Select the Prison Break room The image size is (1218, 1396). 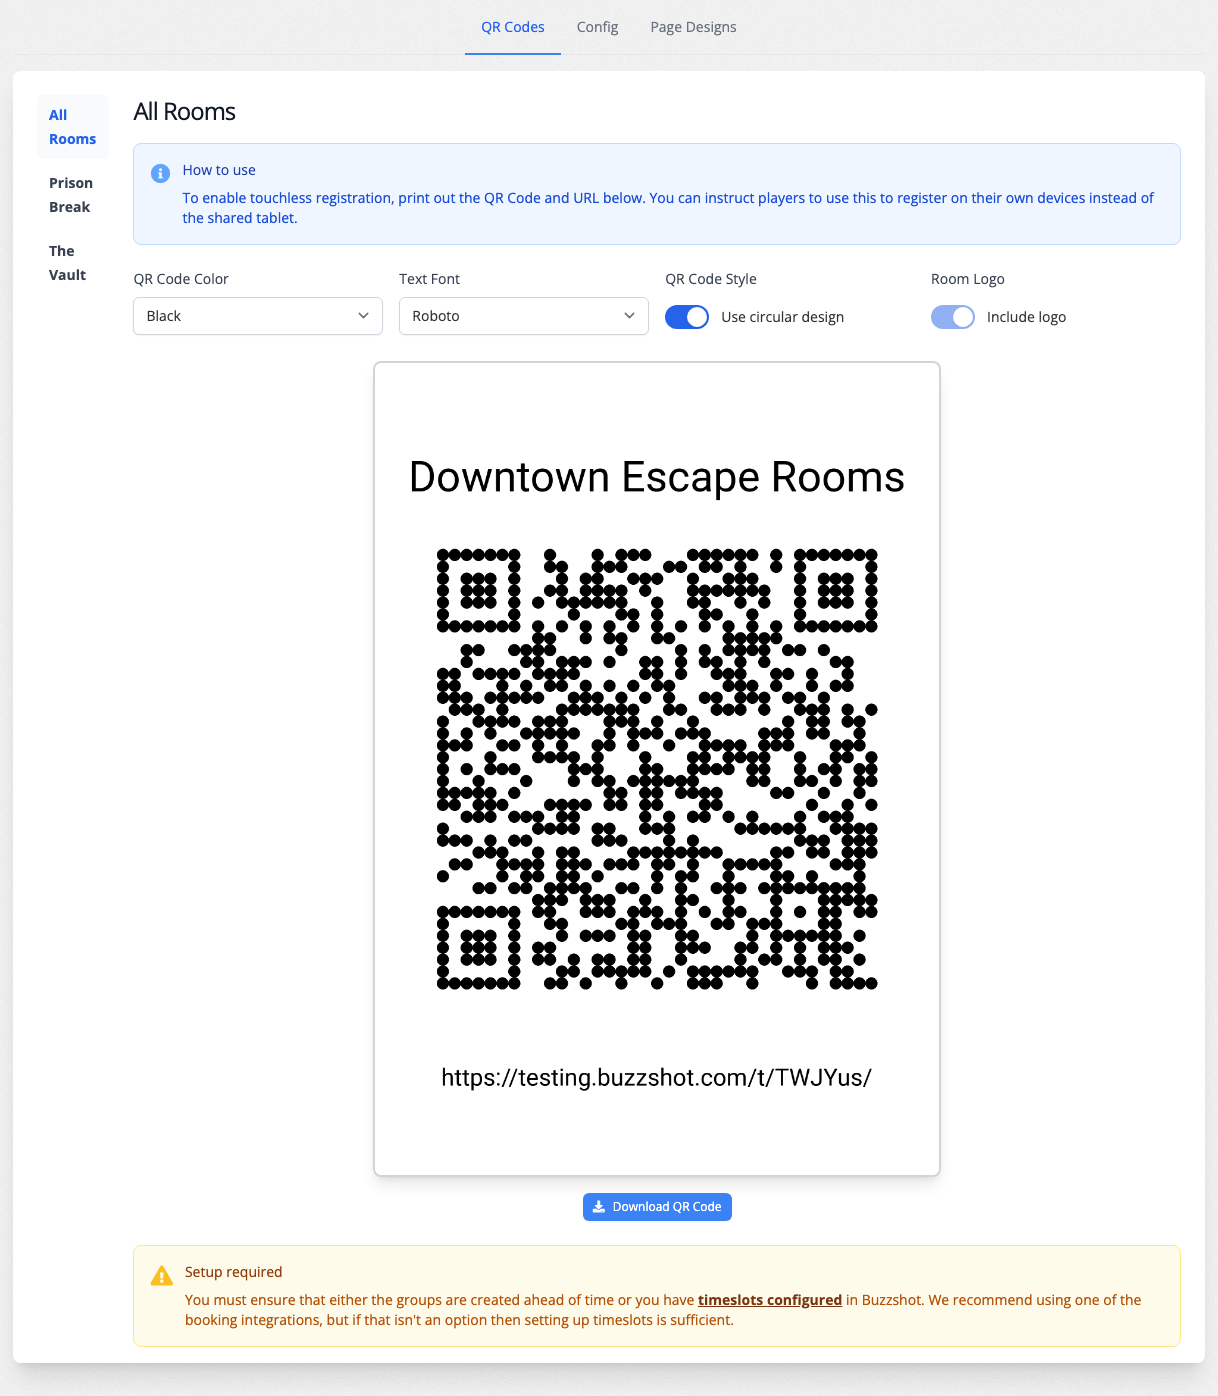(72, 195)
